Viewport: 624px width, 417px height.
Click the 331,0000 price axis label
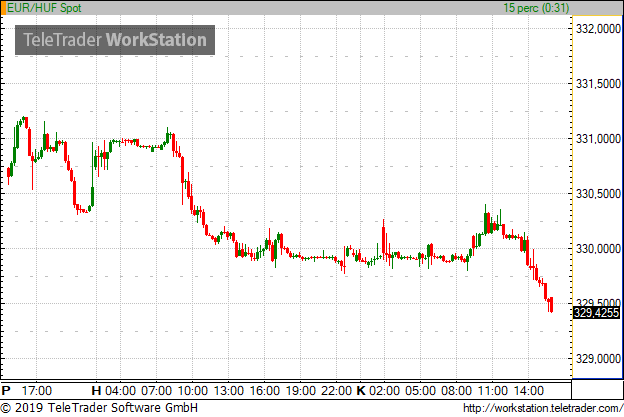[x=598, y=139]
